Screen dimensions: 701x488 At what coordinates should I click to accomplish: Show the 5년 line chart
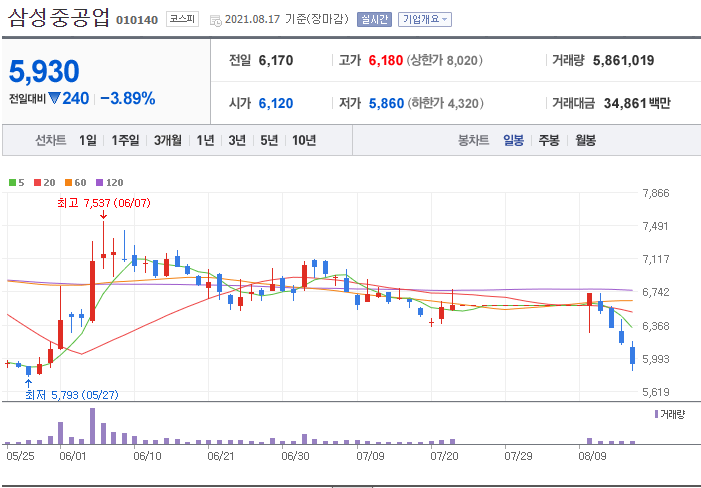tap(269, 140)
